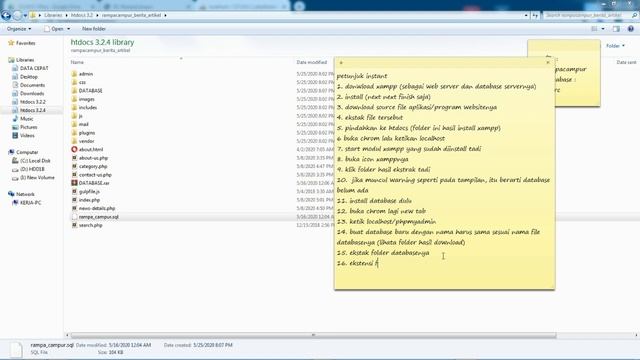640x360 pixels.
Task: Open the Organize menu
Action: (x=19, y=29)
